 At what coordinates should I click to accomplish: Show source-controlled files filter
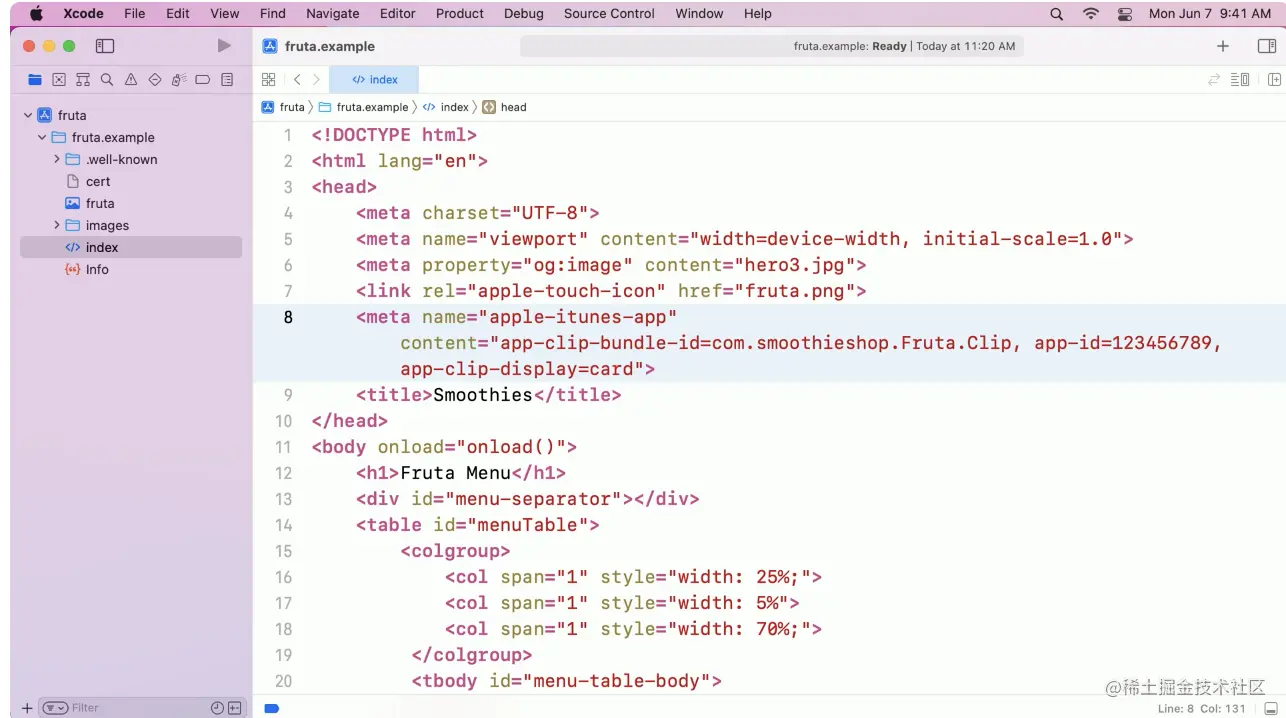pyautogui.click(x=235, y=708)
